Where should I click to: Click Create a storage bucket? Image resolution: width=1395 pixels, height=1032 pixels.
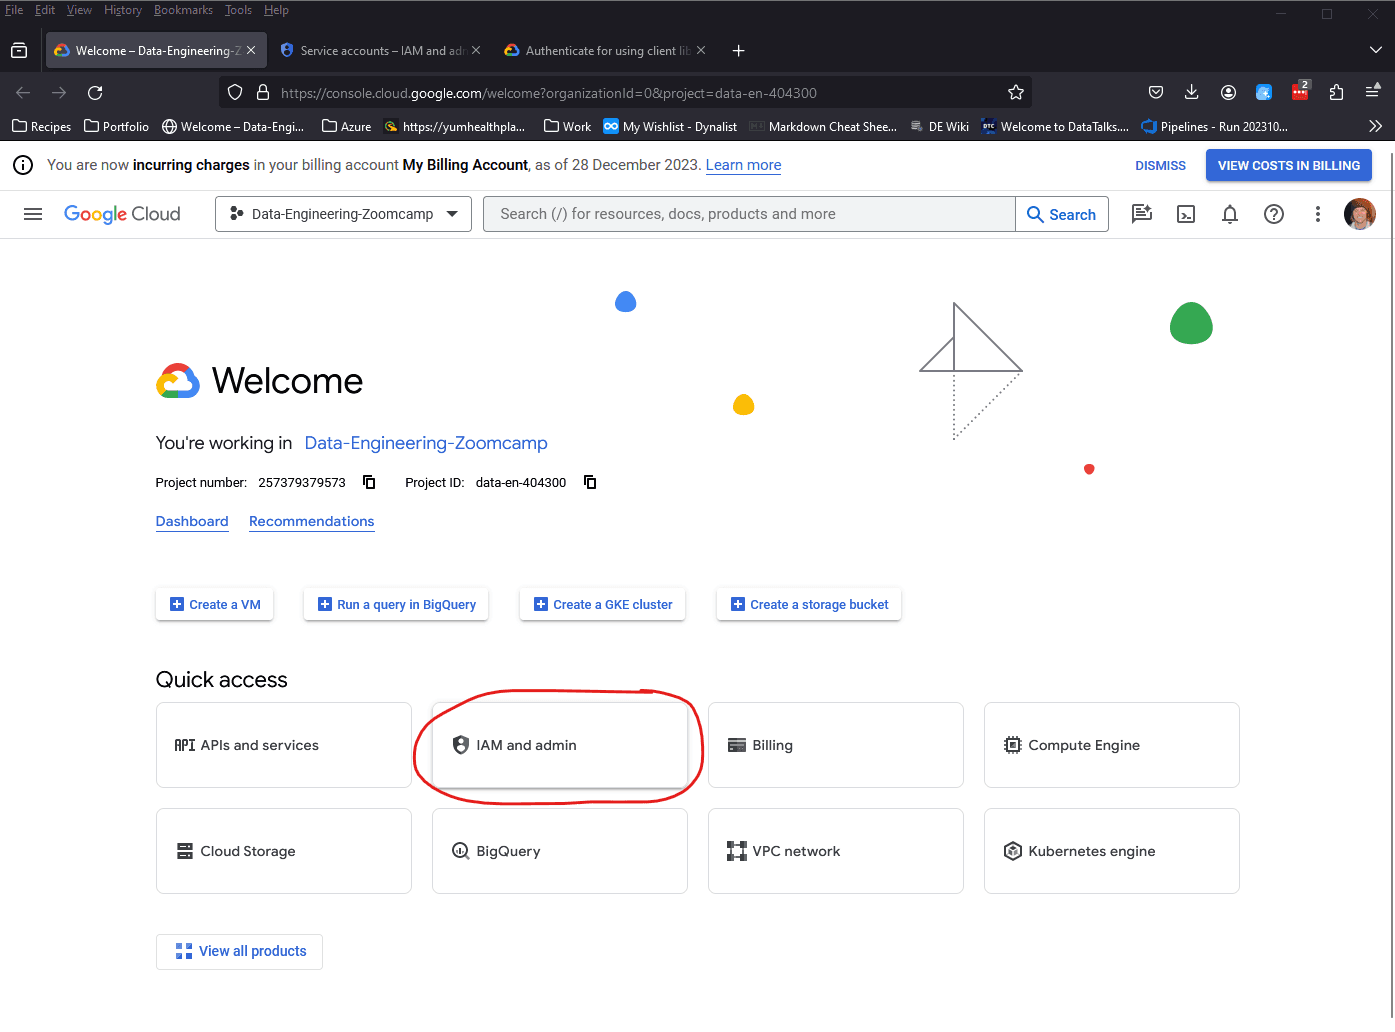click(809, 604)
